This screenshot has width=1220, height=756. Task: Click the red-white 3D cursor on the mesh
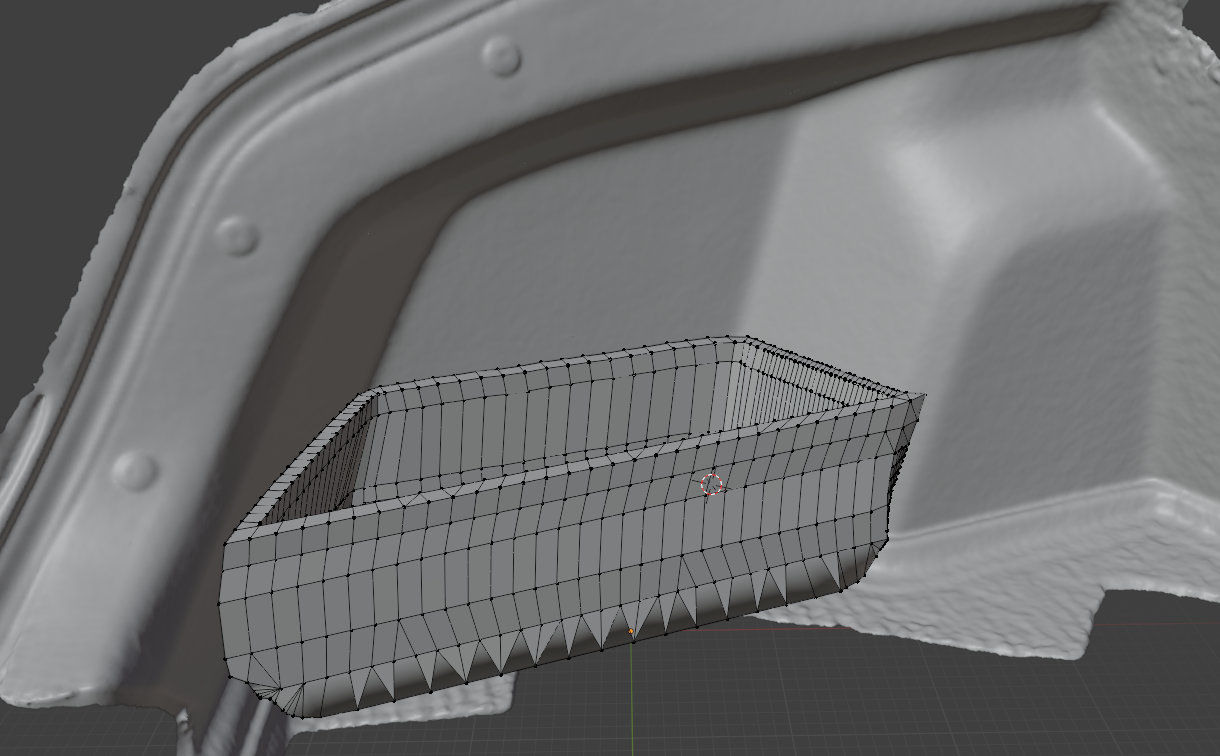(712, 485)
